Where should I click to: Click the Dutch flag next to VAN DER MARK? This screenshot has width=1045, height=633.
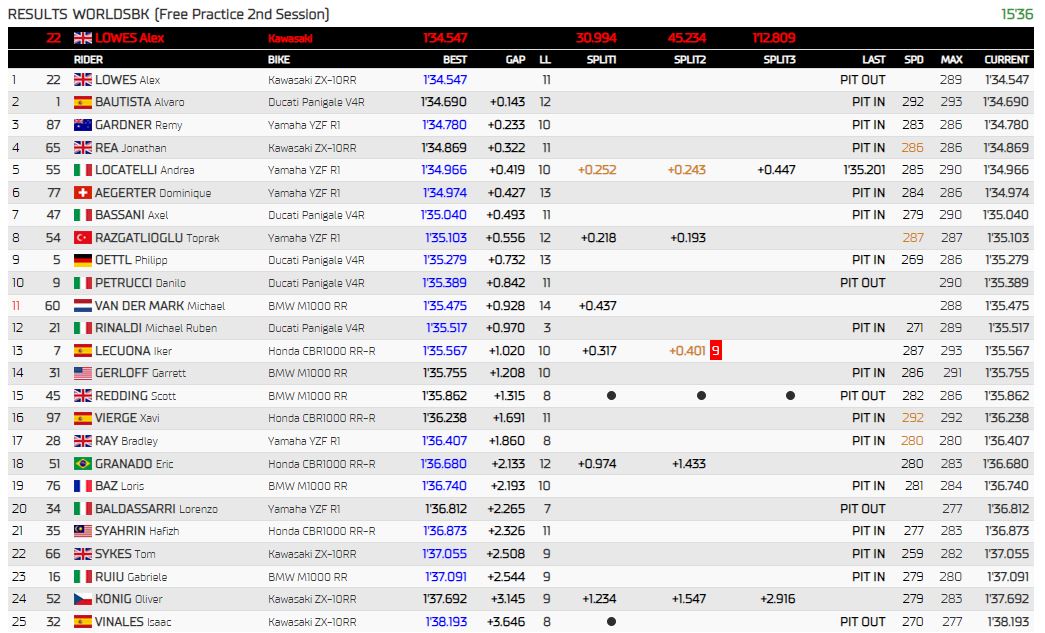click(x=83, y=306)
